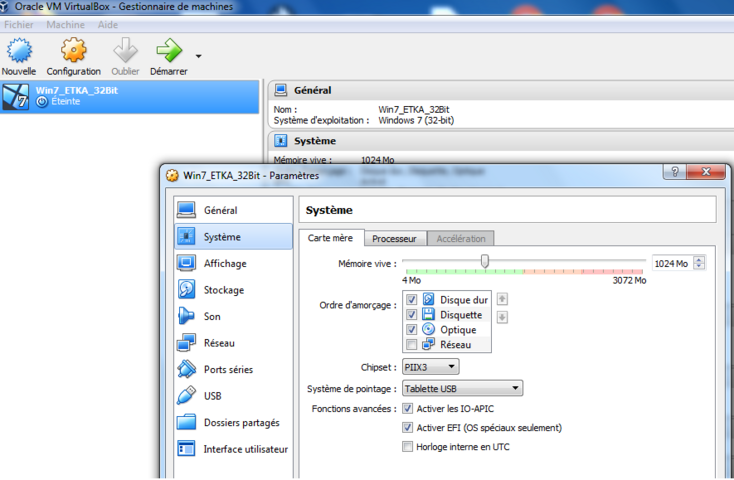
Task: Expand the Démarrer dropdown arrow
Action: click(x=198, y=56)
